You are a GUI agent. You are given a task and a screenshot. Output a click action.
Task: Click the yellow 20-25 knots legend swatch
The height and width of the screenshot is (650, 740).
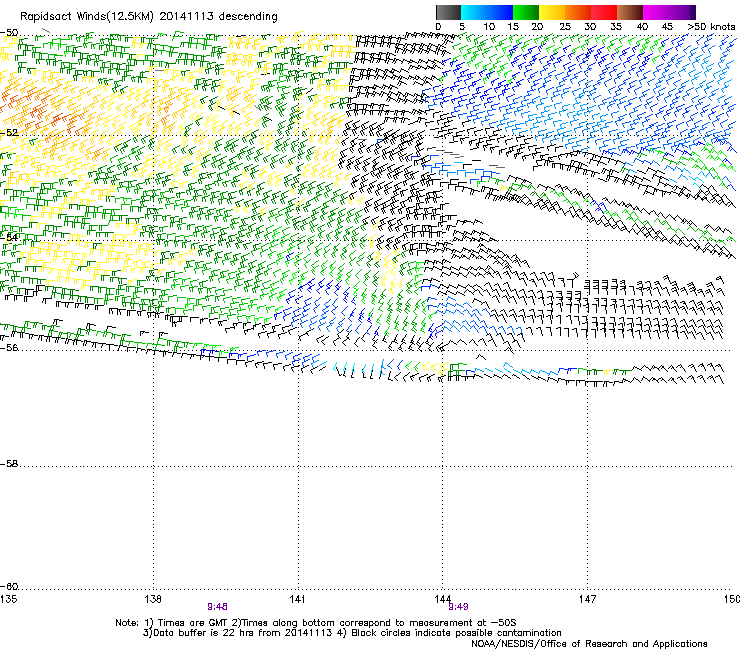[552, 12]
